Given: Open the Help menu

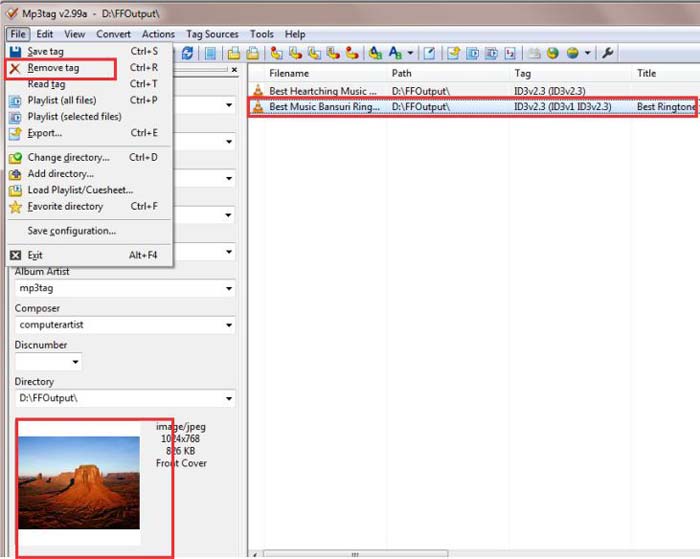Looking at the screenshot, I should (x=295, y=34).
